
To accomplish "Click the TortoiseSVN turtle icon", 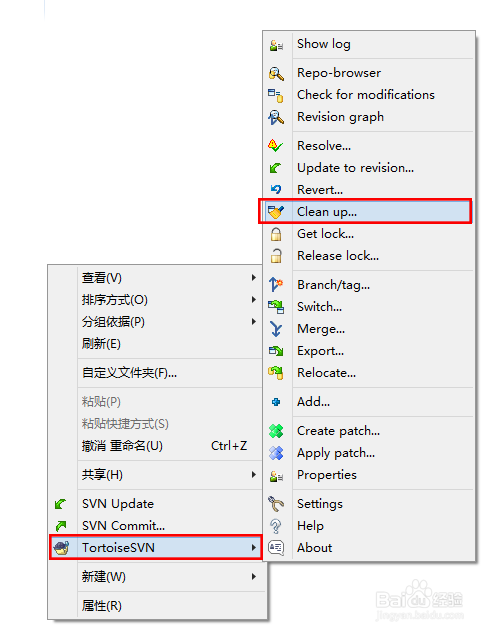I will click(x=61, y=548).
